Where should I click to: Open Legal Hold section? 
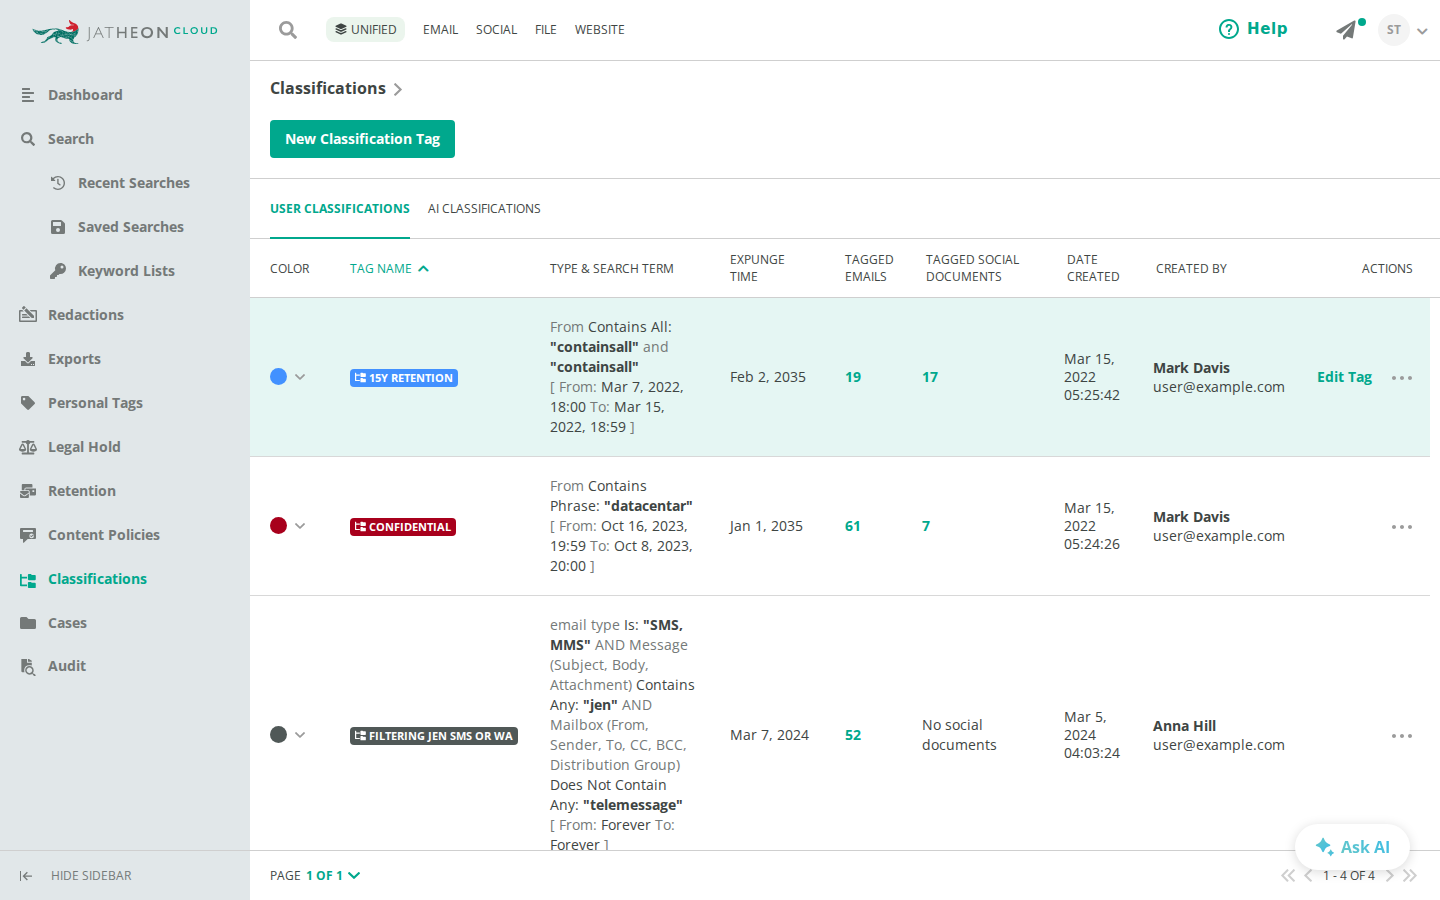pos(84,447)
